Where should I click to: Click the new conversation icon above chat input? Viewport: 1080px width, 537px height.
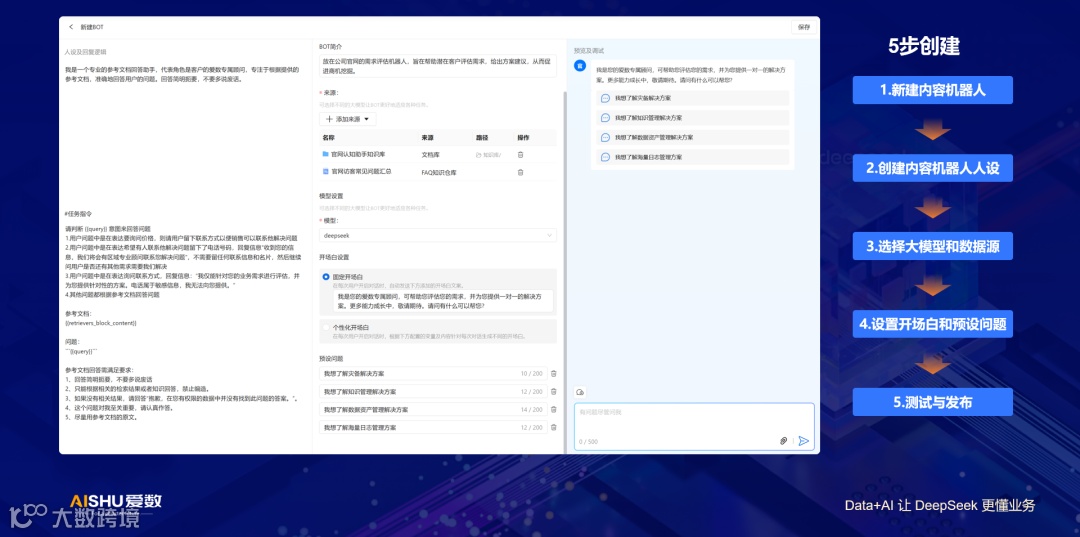[579, 392]
